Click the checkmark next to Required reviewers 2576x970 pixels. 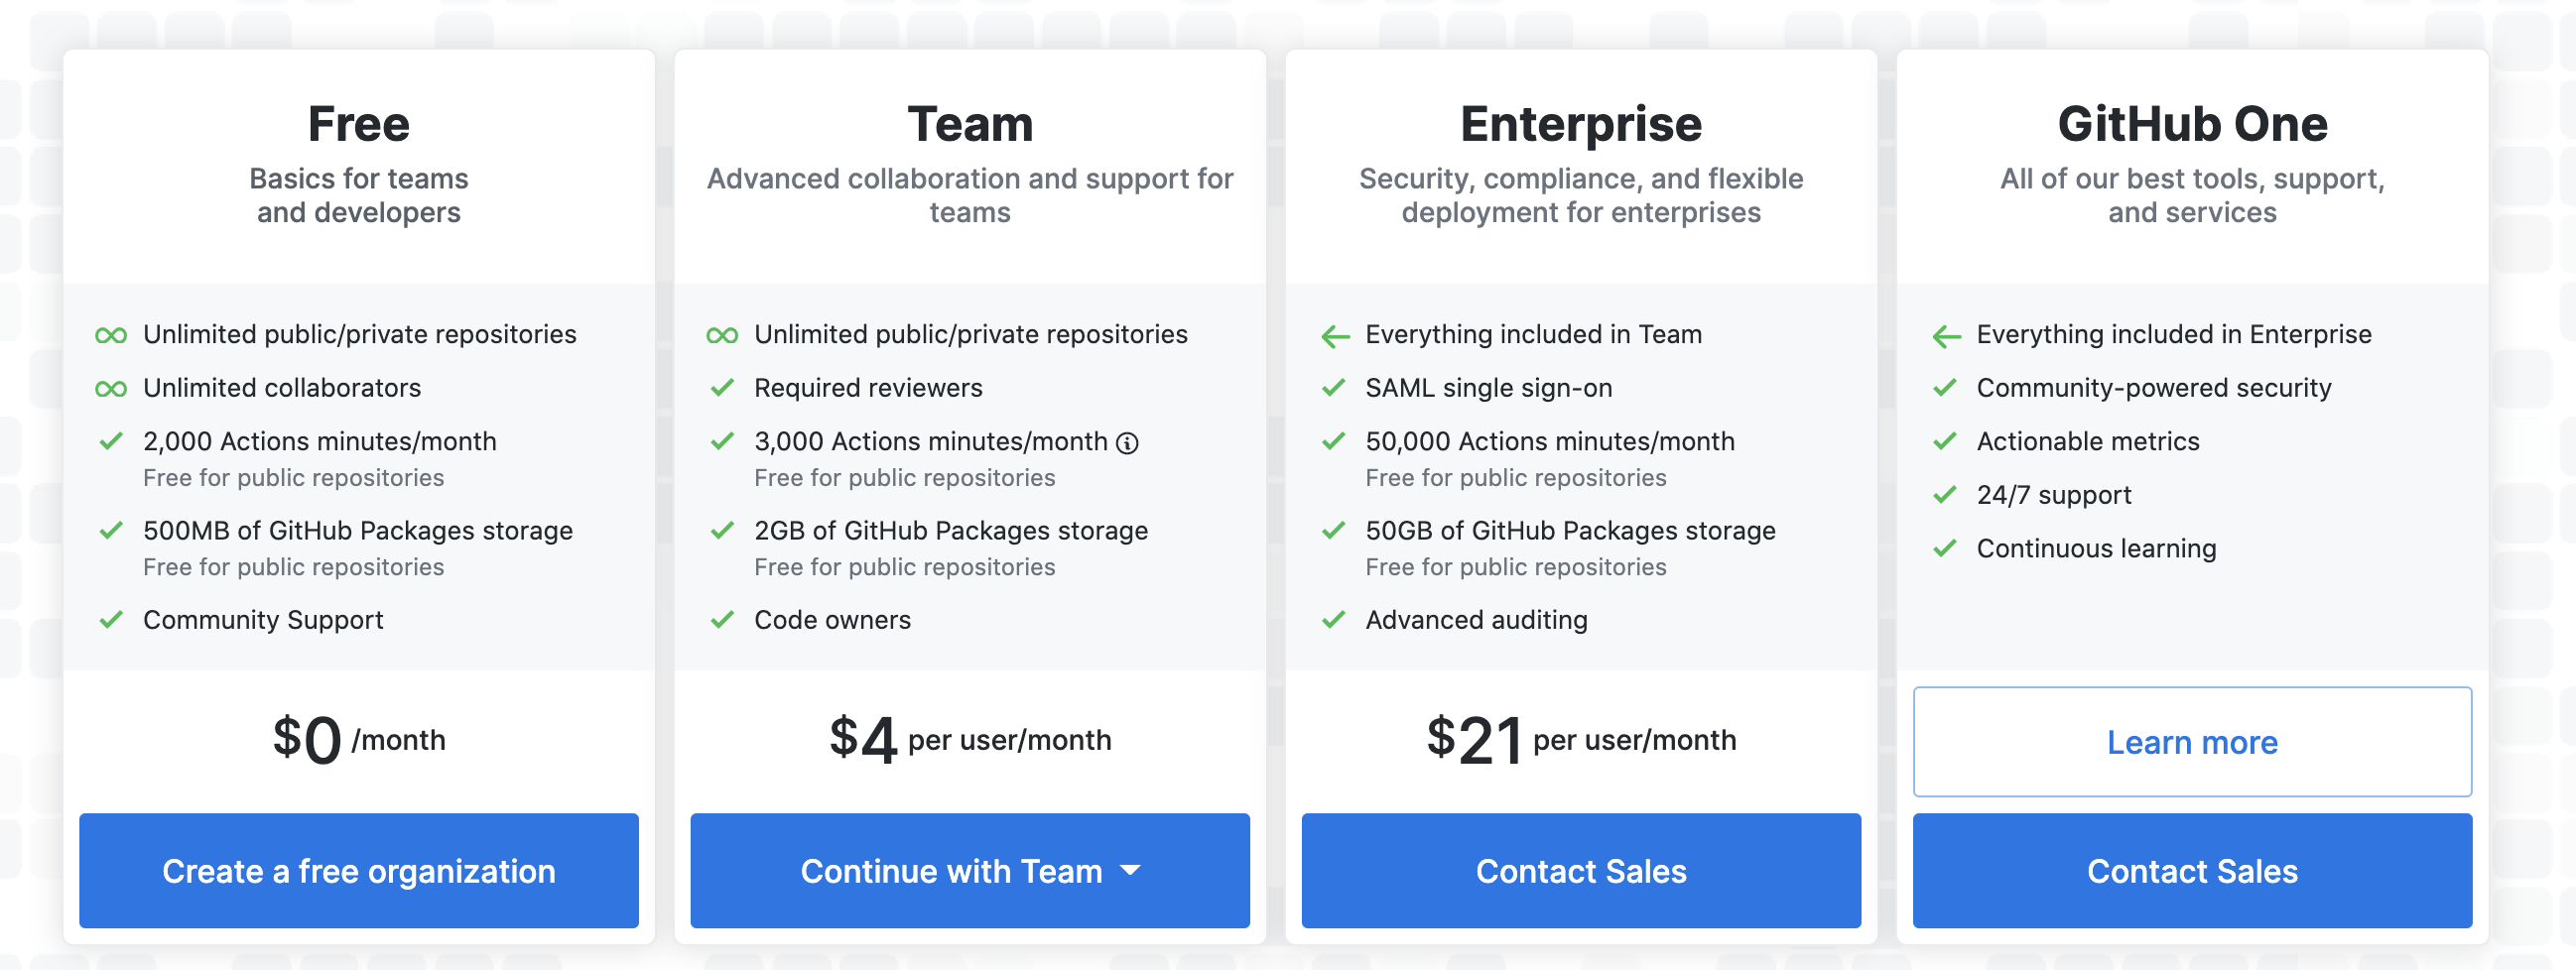[722, 388]
